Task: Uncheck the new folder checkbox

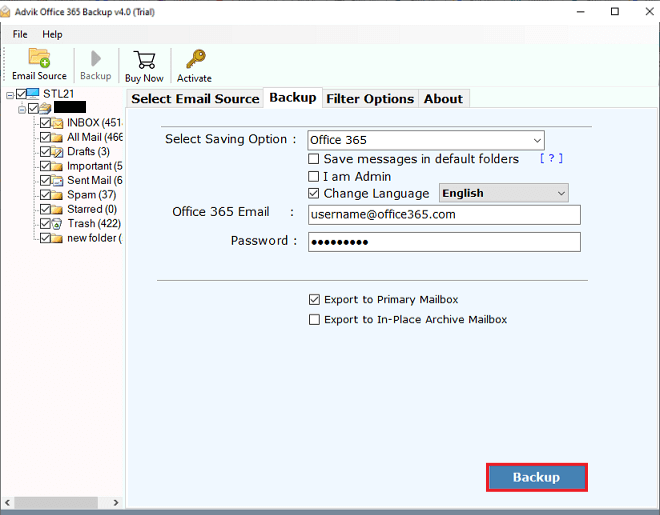Action: (45, 238)
